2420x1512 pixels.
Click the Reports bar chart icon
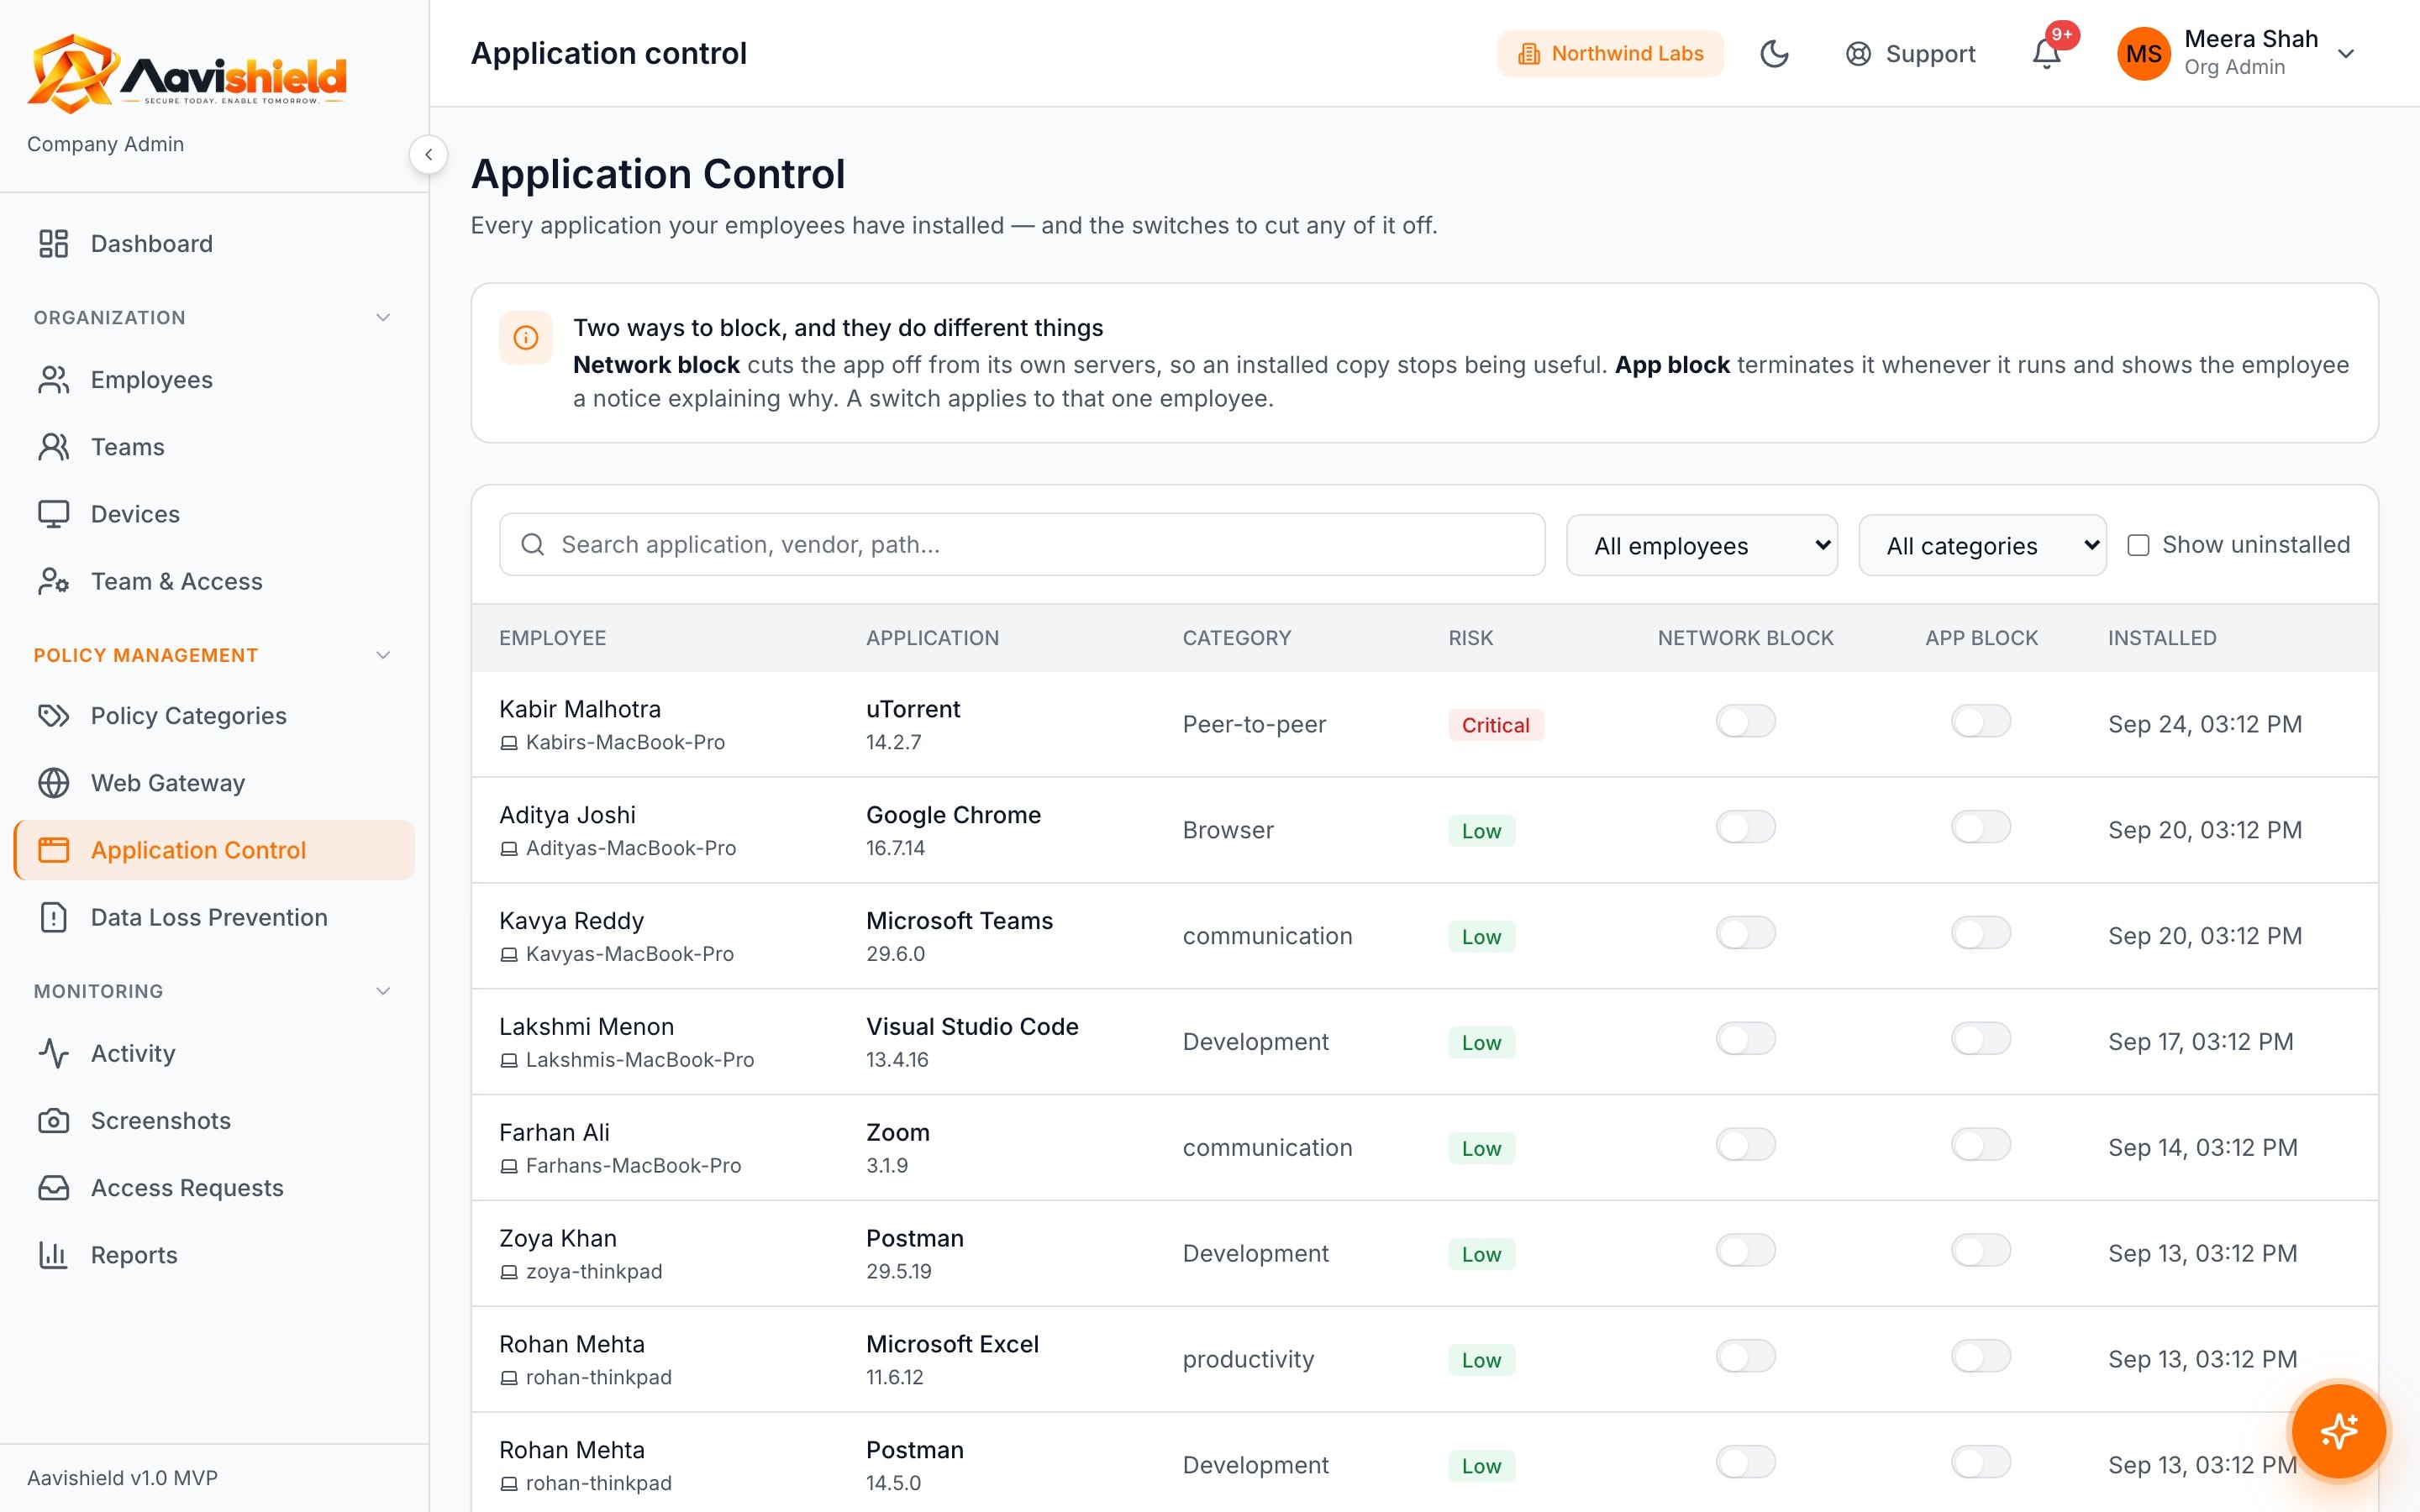point(53,1254)
